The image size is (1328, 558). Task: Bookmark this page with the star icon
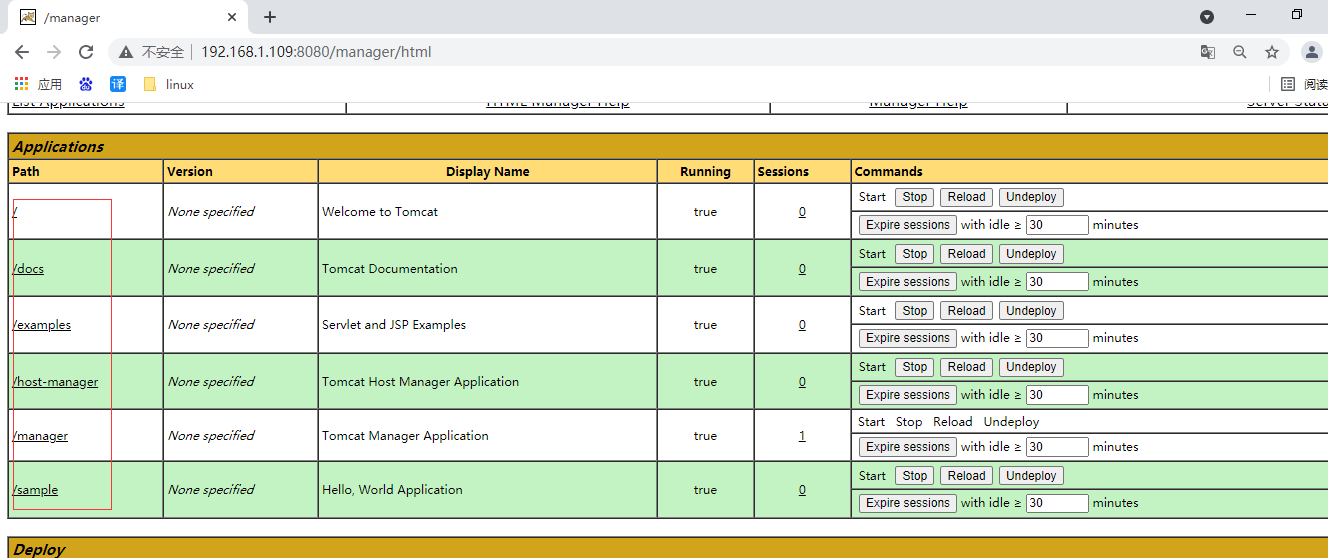1272,52
